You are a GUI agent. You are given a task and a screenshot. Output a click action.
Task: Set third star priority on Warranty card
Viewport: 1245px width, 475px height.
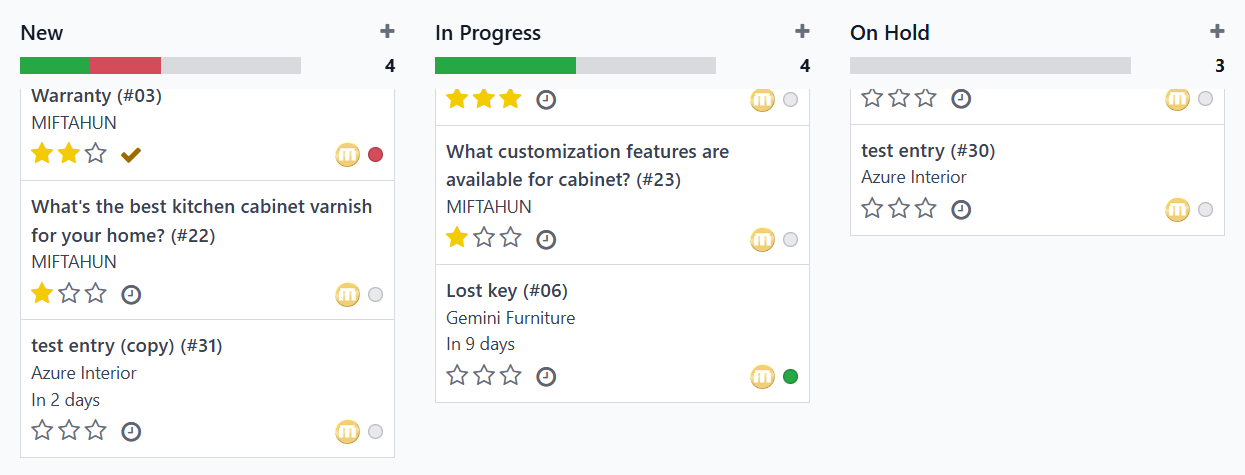pyautogui.click(x=95, y=154)
